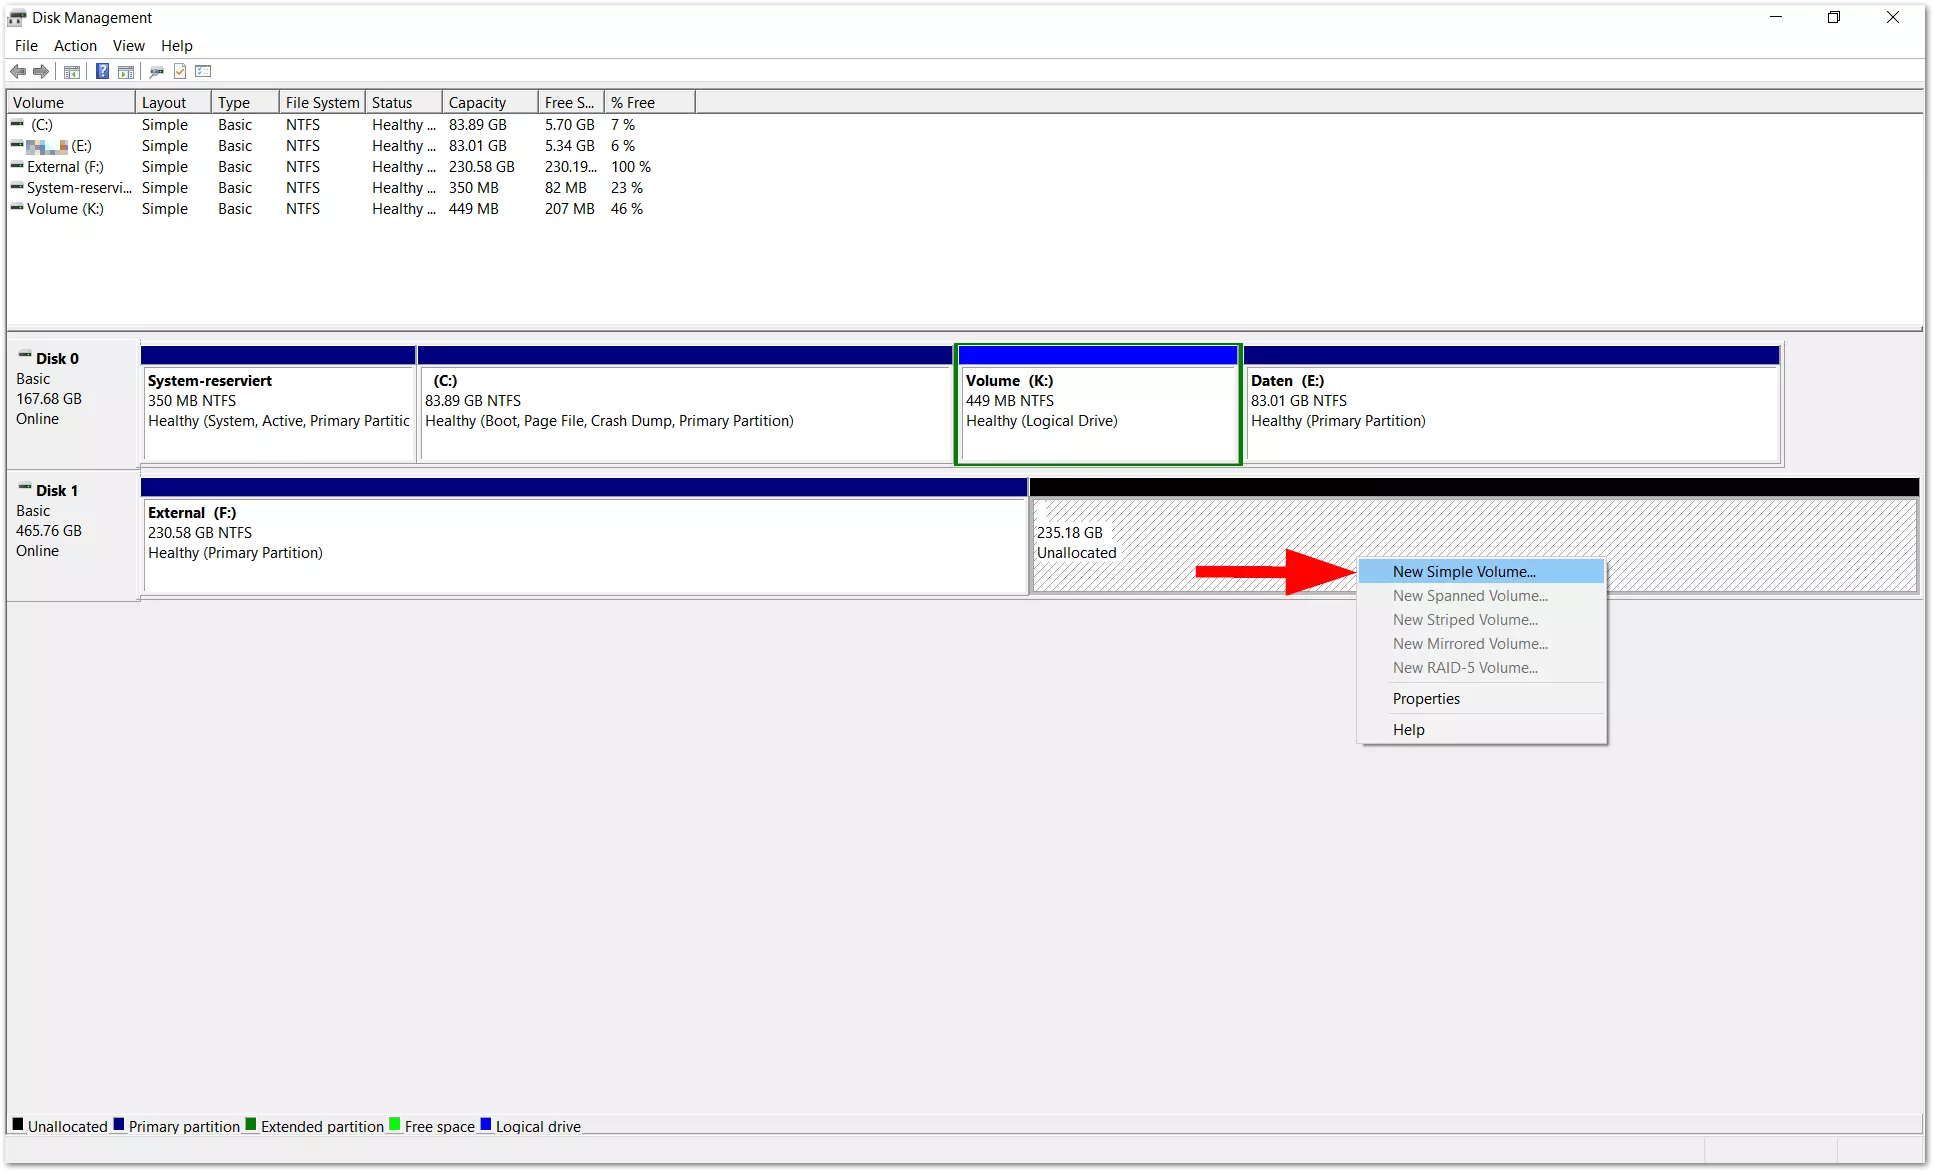
Task: Click the blue Help question mark icon
Action: 102,72
